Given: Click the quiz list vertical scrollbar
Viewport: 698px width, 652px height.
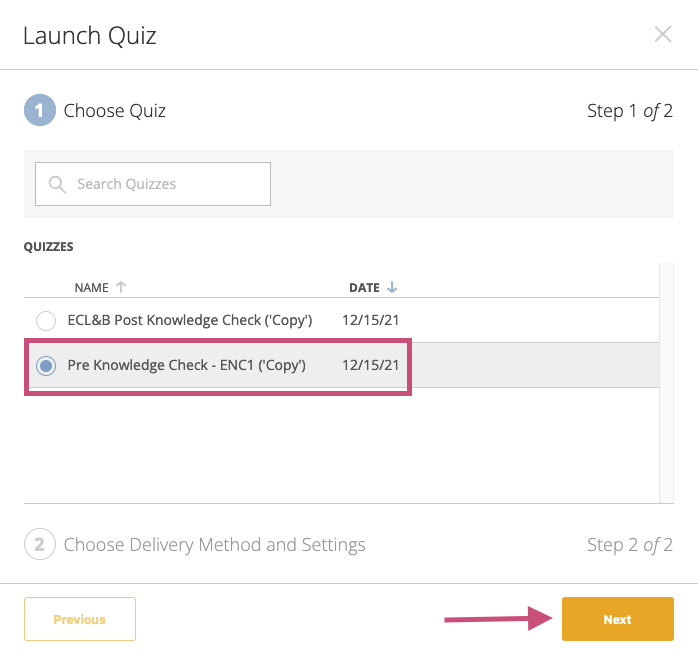Looking at the screenshot, I should coord(666,383).
